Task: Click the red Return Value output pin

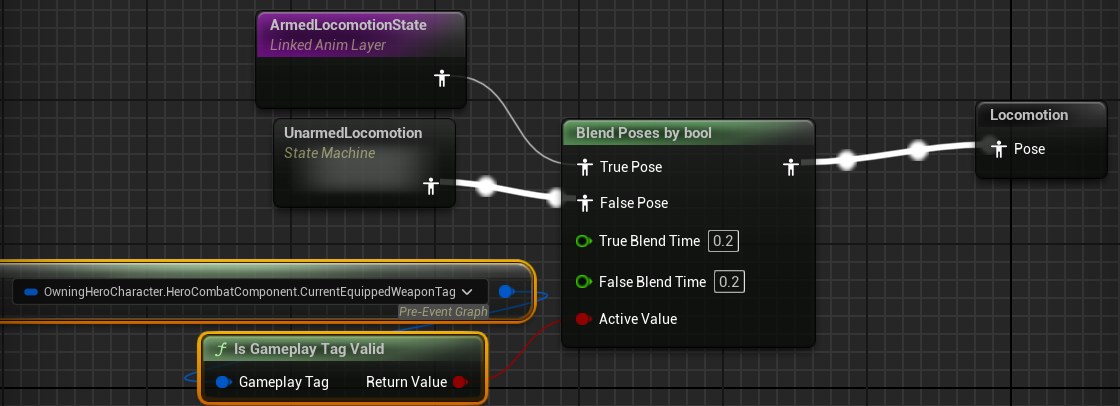Action: pos(460,382)
